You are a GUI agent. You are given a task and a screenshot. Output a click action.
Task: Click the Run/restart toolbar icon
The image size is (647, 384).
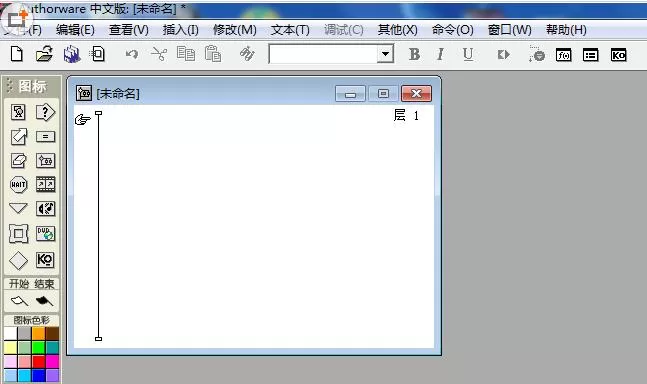tap(503, 54)
